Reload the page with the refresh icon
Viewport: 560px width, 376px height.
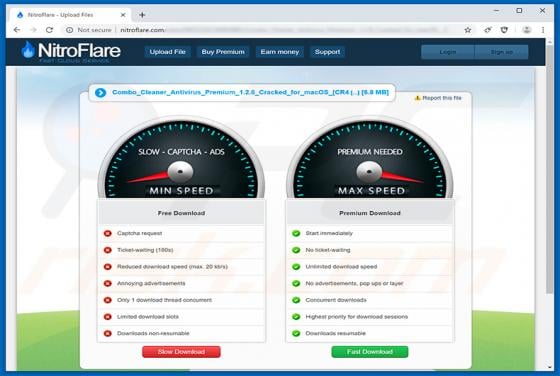[49, 30]
